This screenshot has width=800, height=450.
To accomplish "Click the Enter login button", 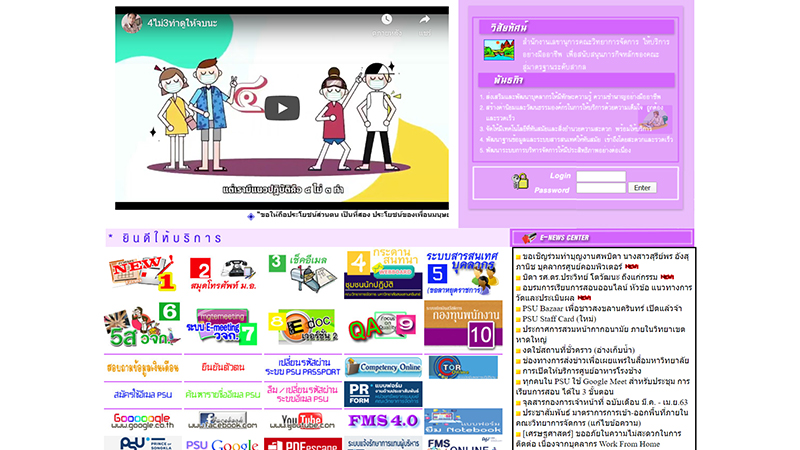I will (642, 188).
